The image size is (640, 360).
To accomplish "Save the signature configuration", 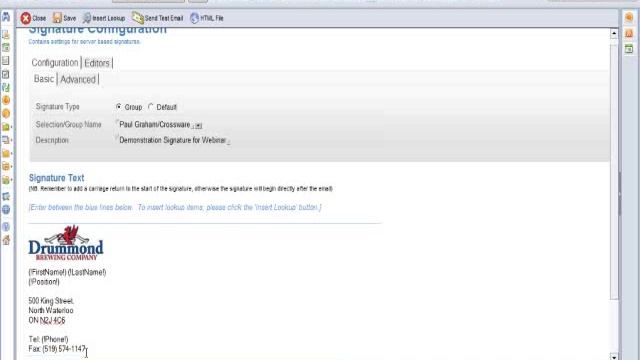I will coord(64,18).
